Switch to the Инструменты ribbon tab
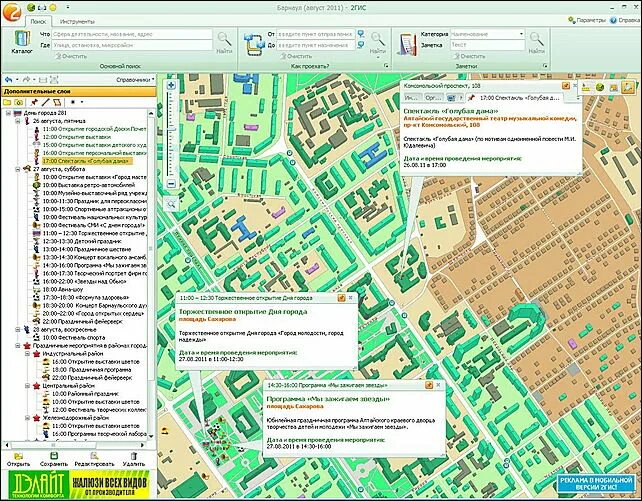642x501 pixels. (77, 21)
